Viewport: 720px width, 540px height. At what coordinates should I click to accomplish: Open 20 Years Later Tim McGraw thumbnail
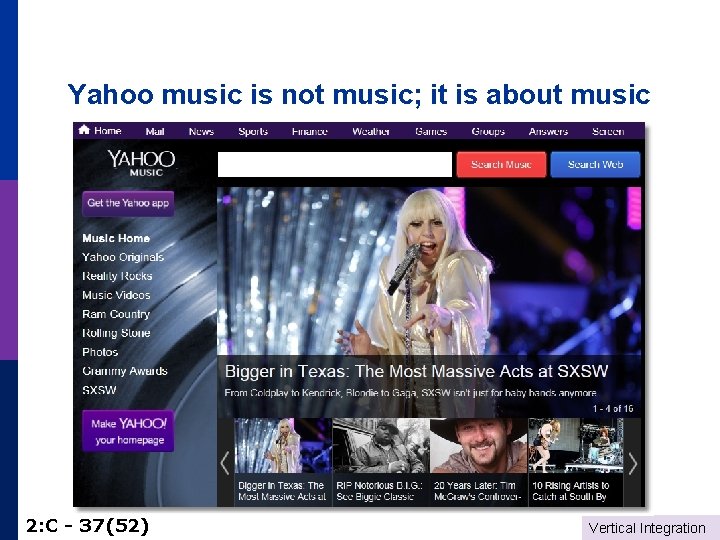tap(478, 445)
